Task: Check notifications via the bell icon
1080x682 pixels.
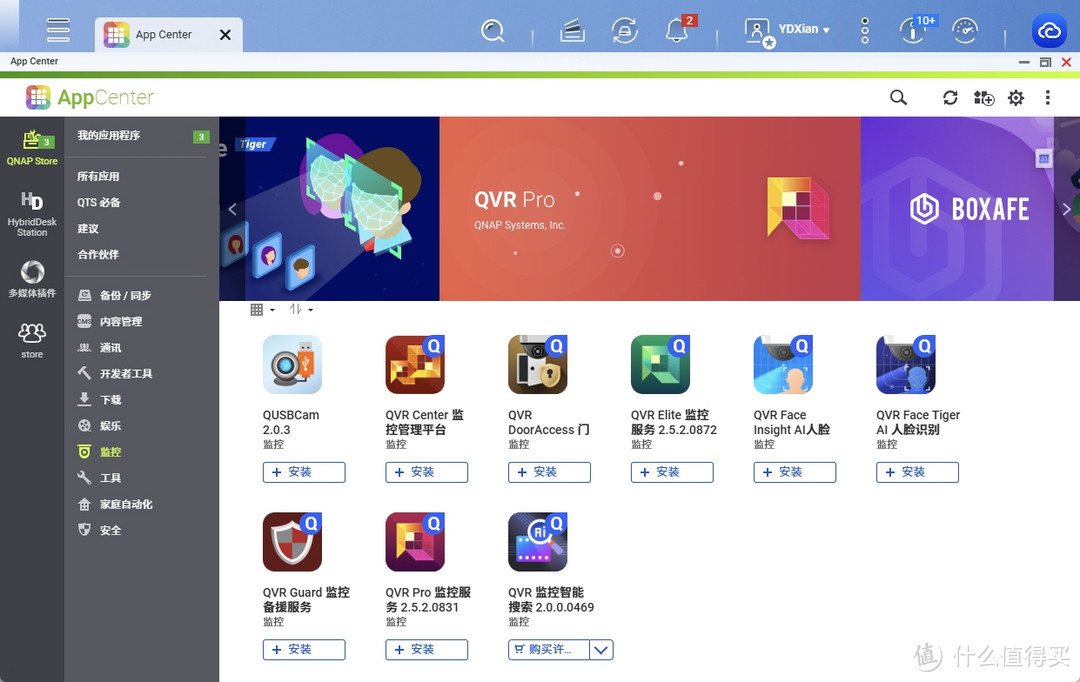Action: click(x=676, y=30)
